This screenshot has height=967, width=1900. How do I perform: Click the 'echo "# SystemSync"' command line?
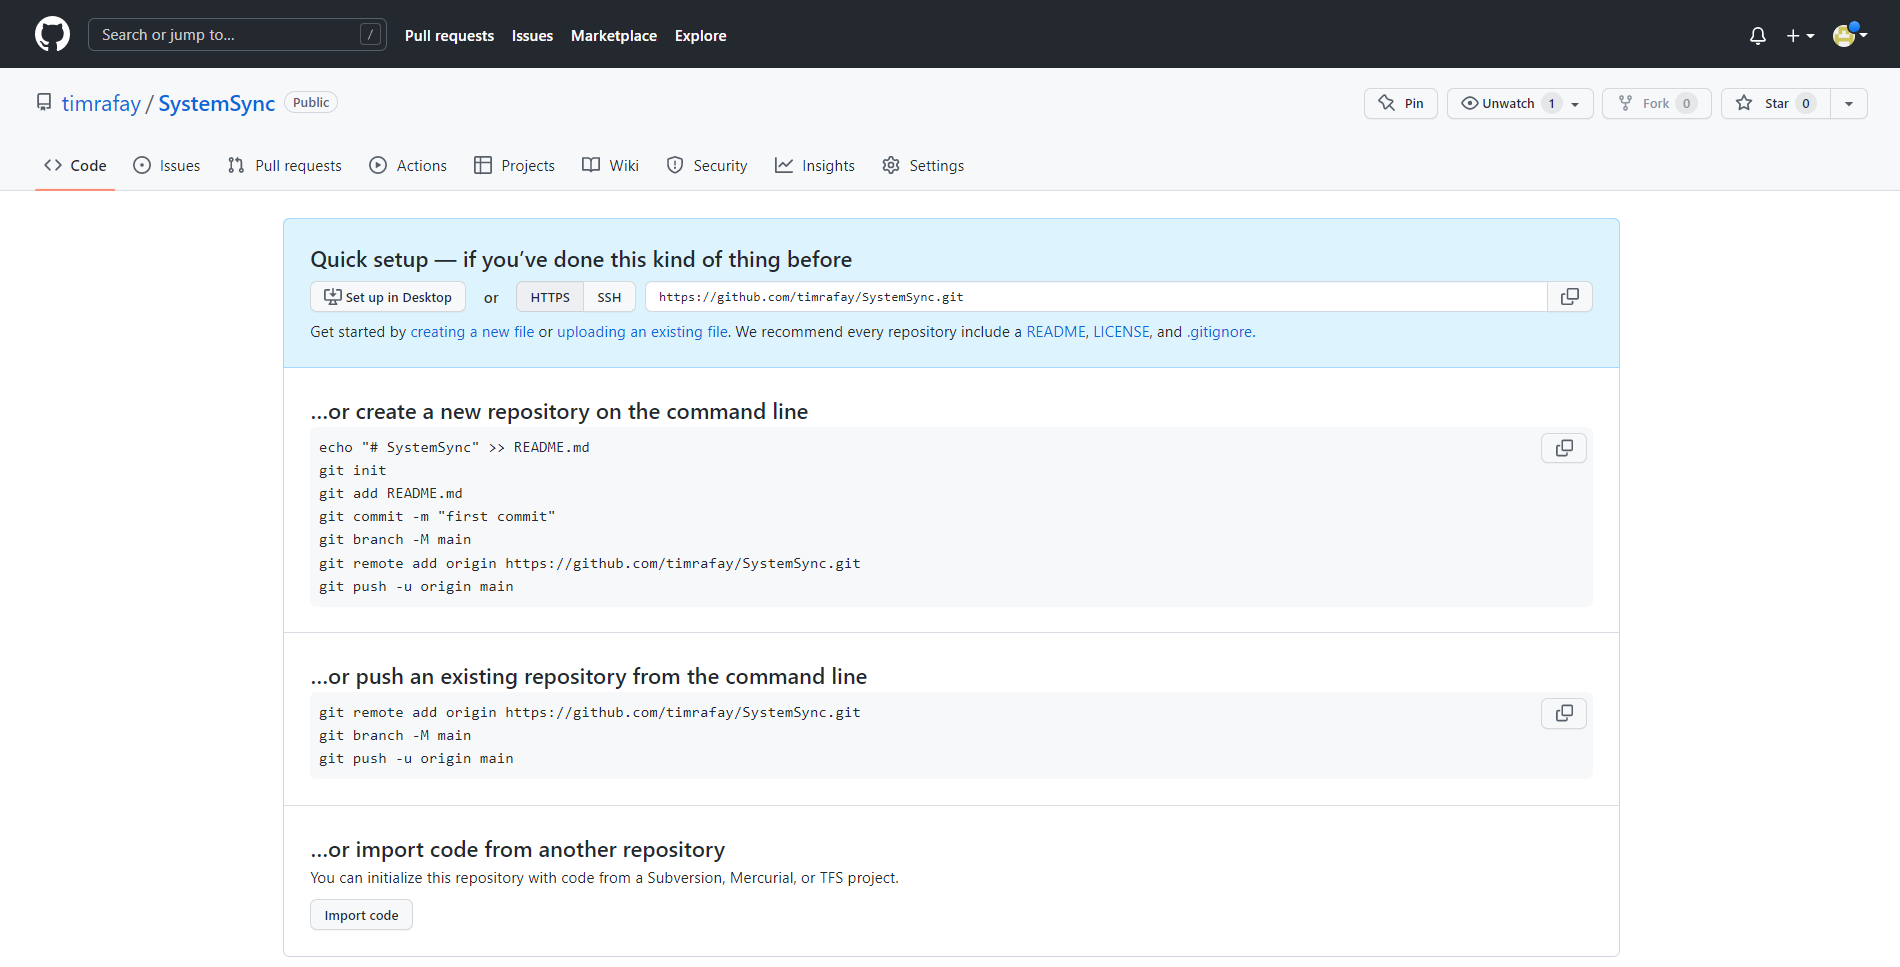point(454,447)
